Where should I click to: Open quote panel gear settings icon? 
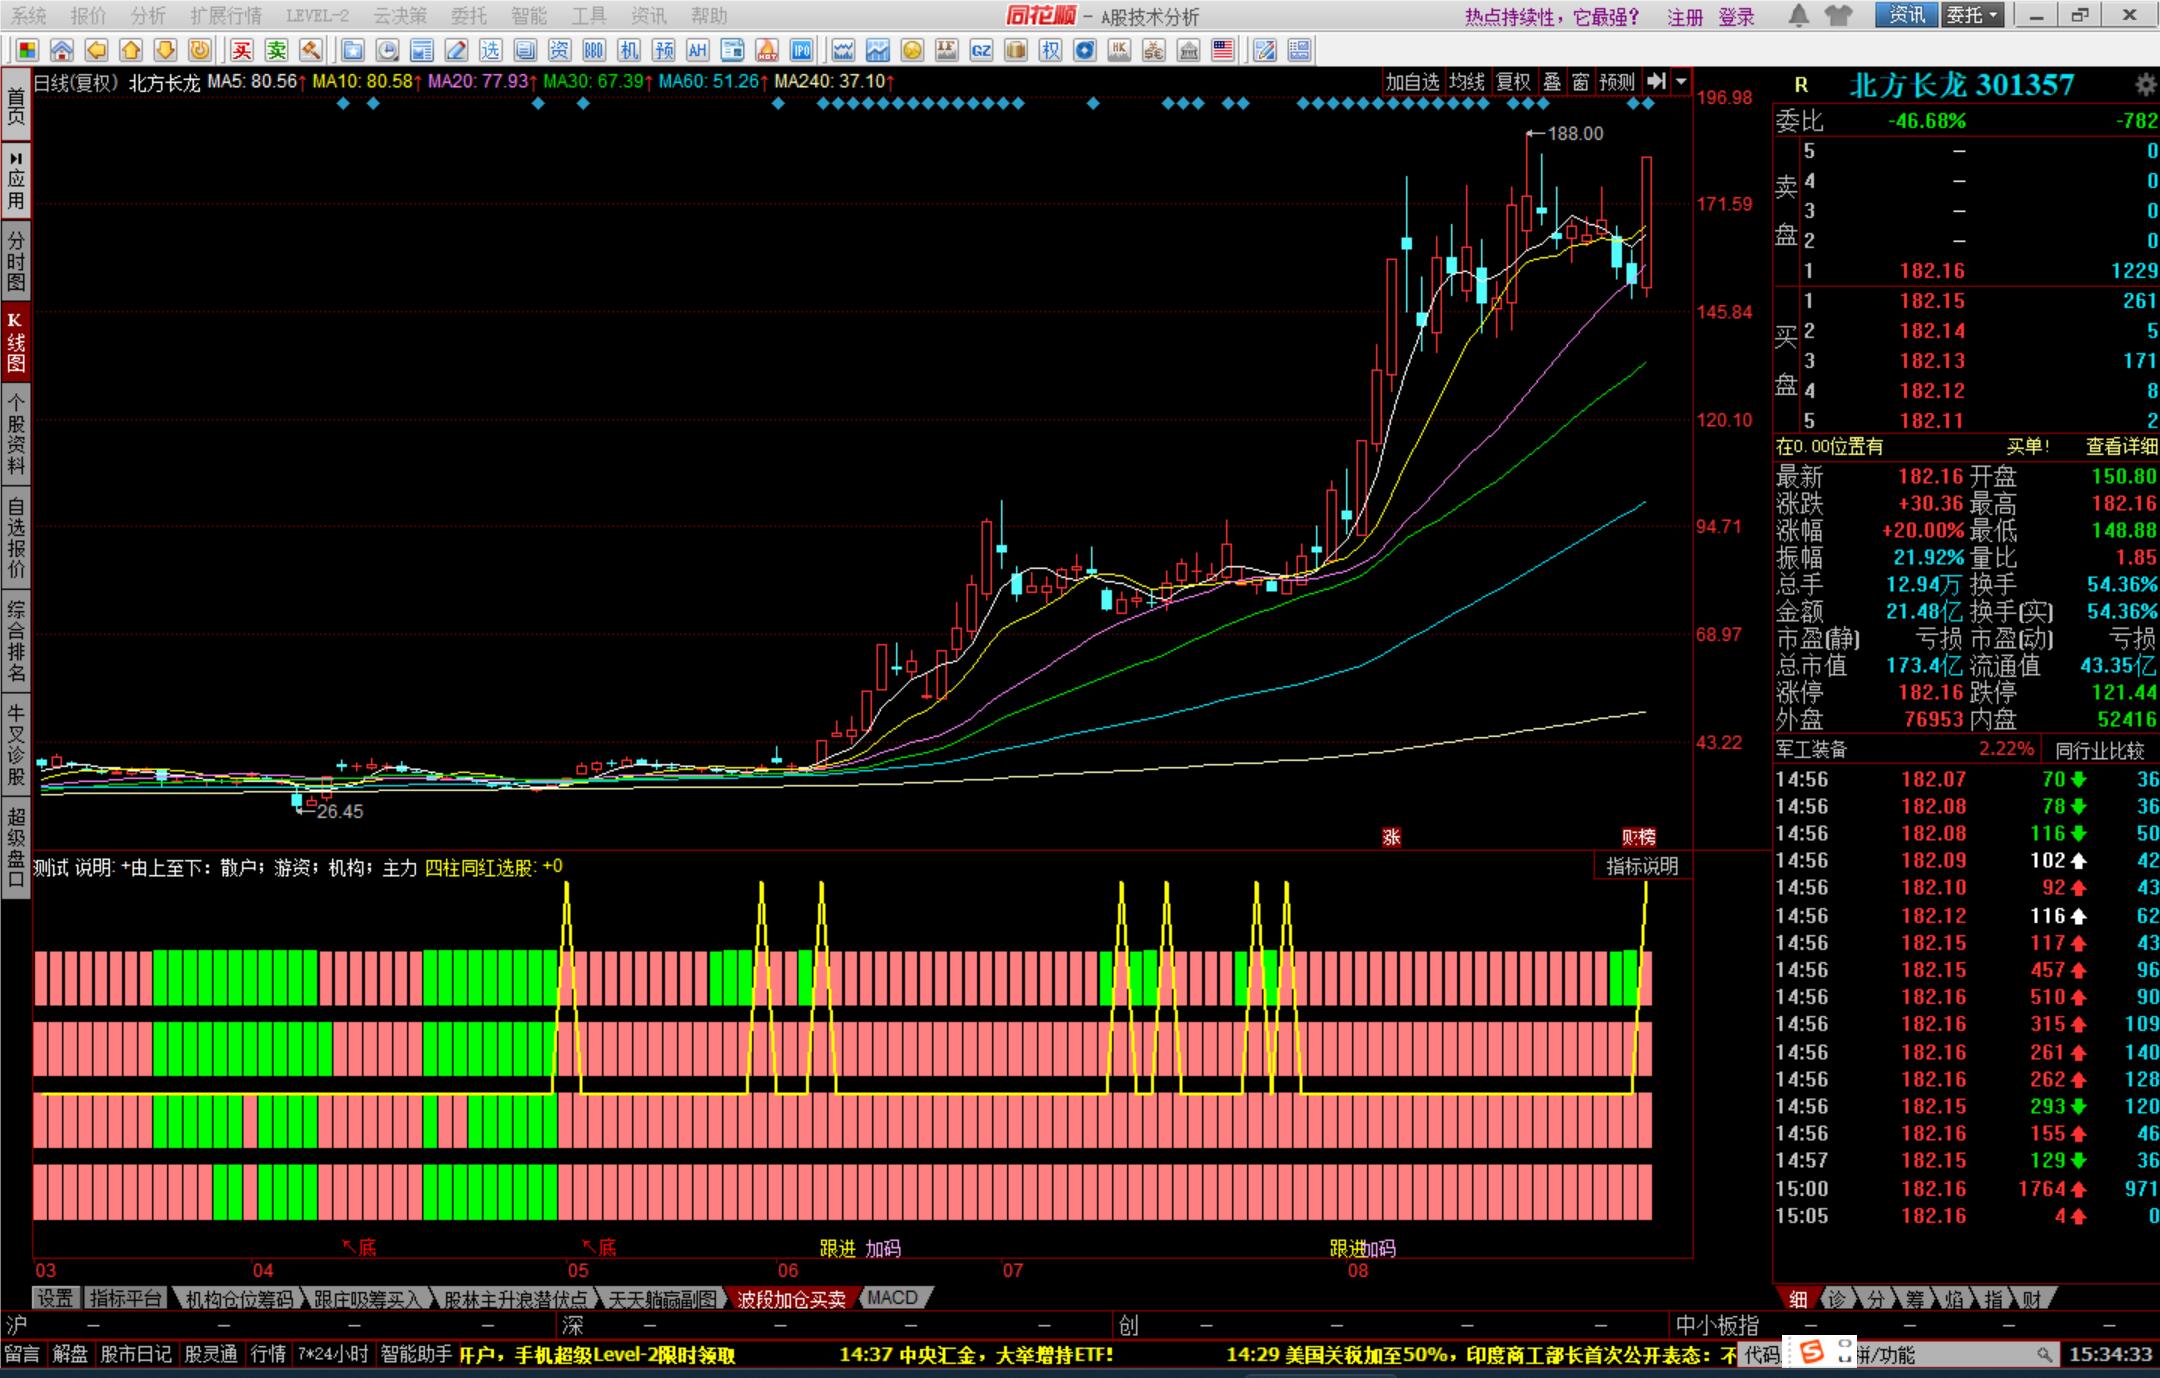click(x=2145, y=84)
